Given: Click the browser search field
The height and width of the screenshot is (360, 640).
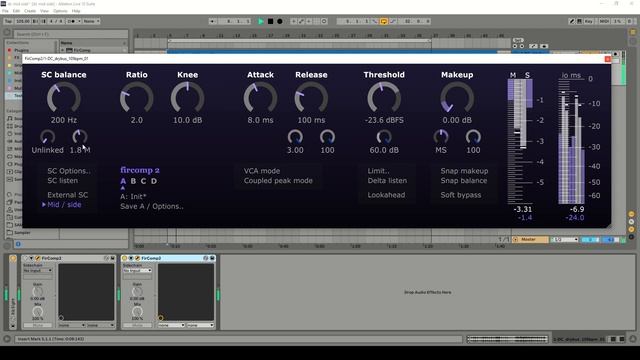Looking at the screenshot, I should click(x=71, y=34).
